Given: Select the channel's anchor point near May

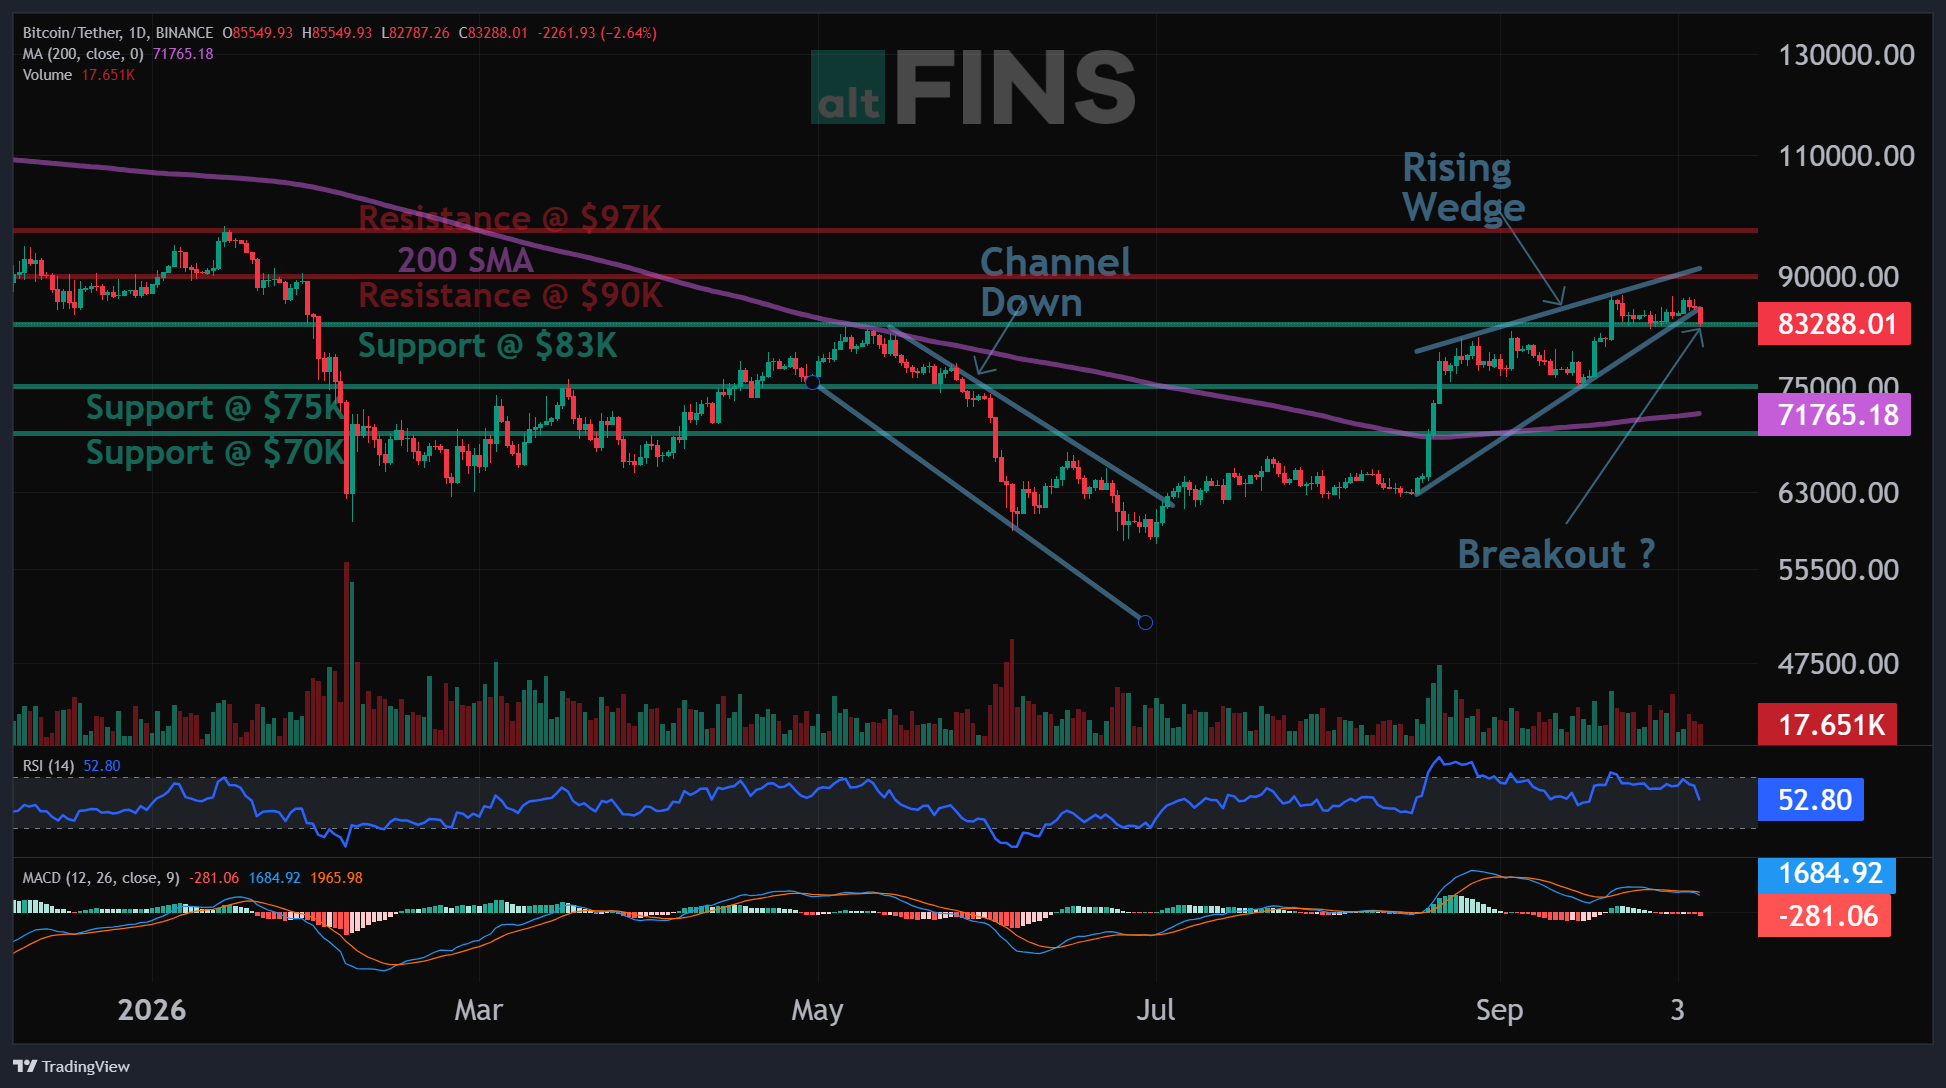Looking at the screenshot, I should pyautogui.click(x=812, y=382).
